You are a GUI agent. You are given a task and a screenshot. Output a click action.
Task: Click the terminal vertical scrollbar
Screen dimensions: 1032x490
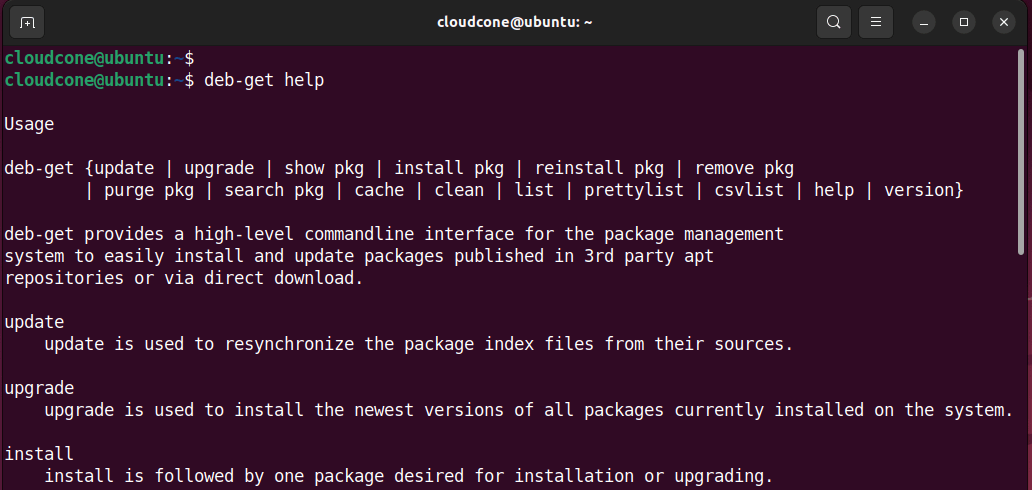(x=1021, y=151)
